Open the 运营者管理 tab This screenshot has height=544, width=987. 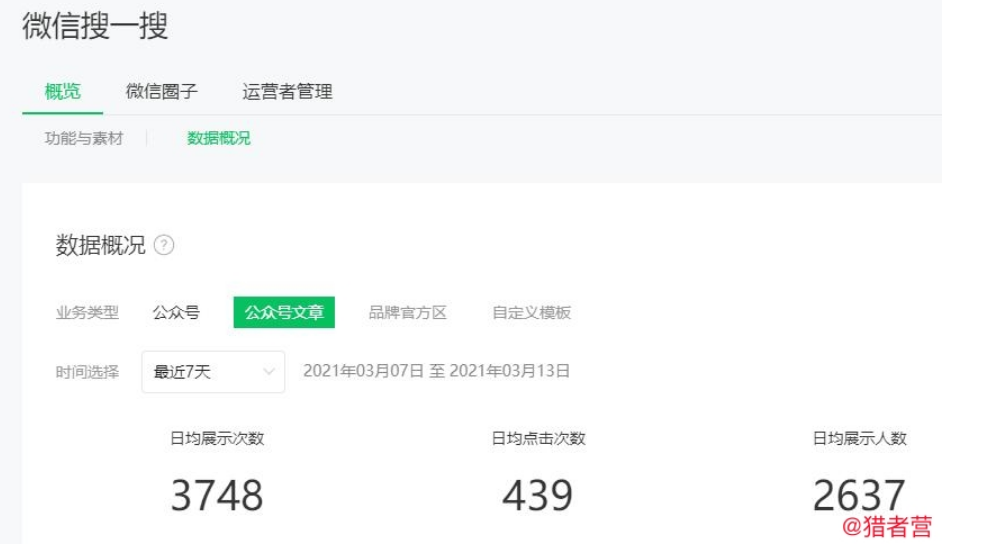[x=287, y=92]
